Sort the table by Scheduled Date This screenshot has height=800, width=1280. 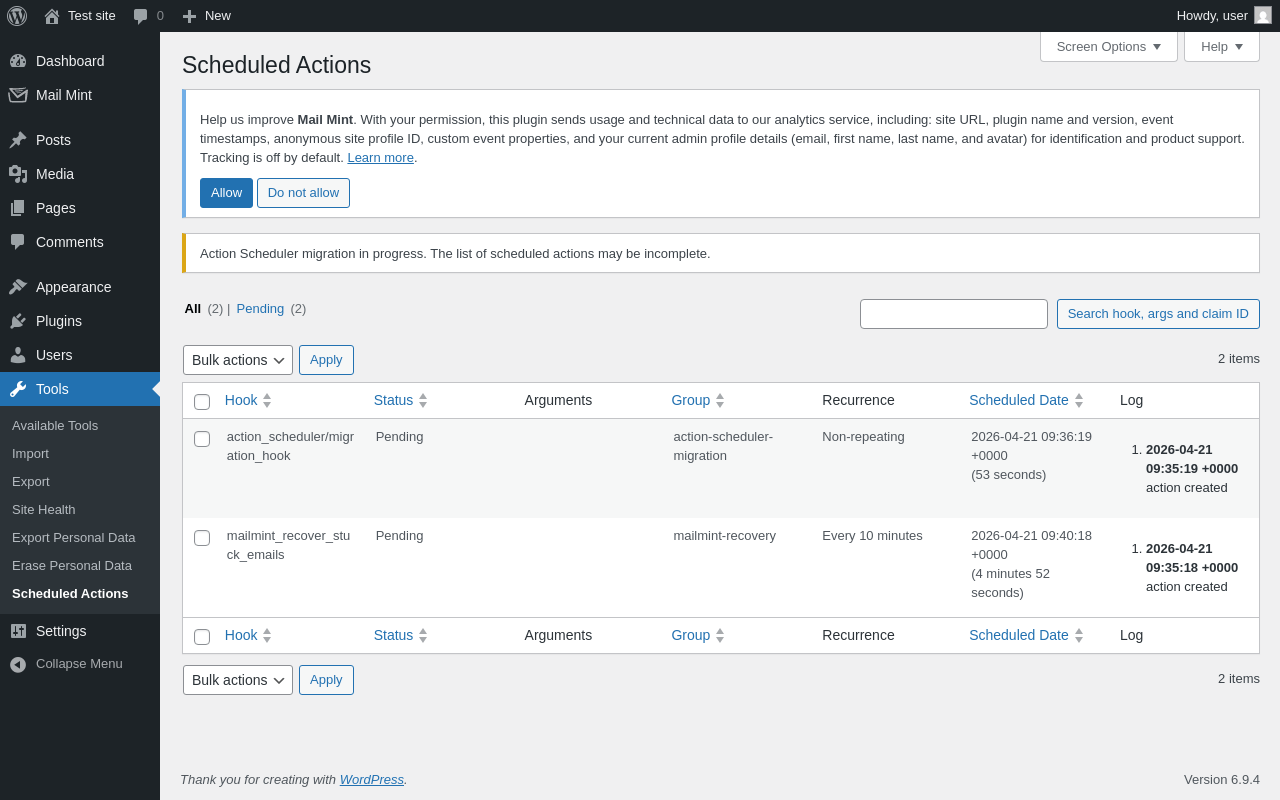point(1018,400)
